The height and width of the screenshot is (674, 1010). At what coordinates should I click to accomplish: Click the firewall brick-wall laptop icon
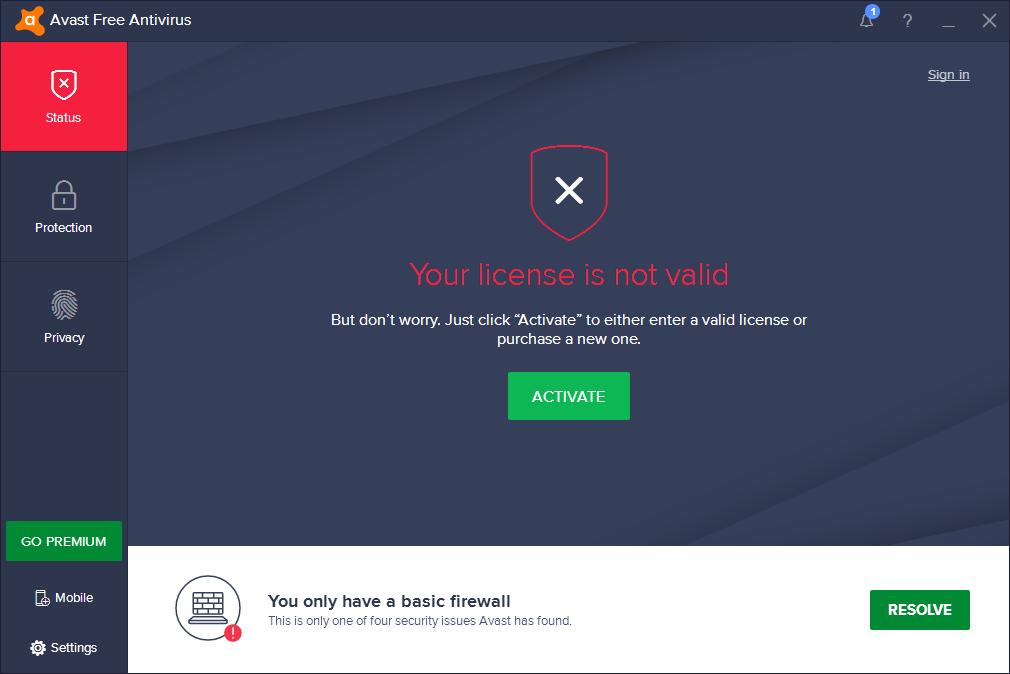(x=208, y=608)
